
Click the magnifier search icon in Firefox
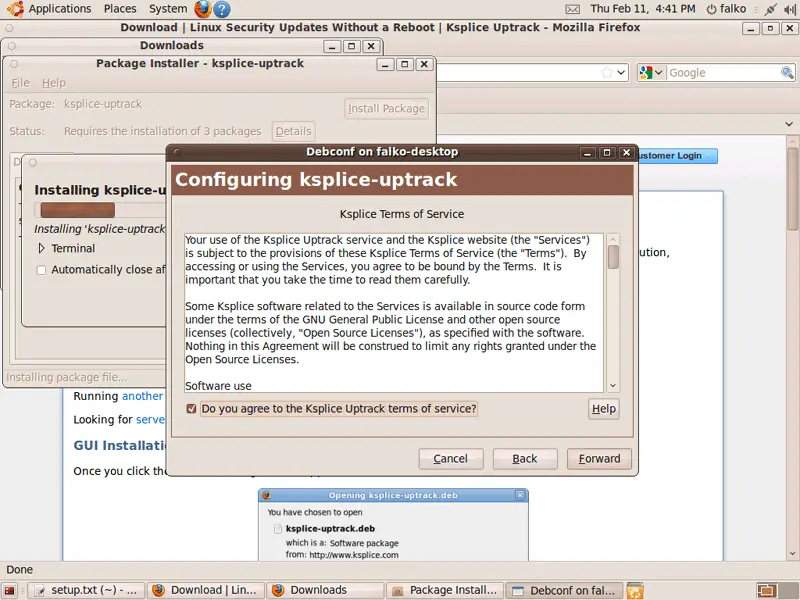point(787,72)
